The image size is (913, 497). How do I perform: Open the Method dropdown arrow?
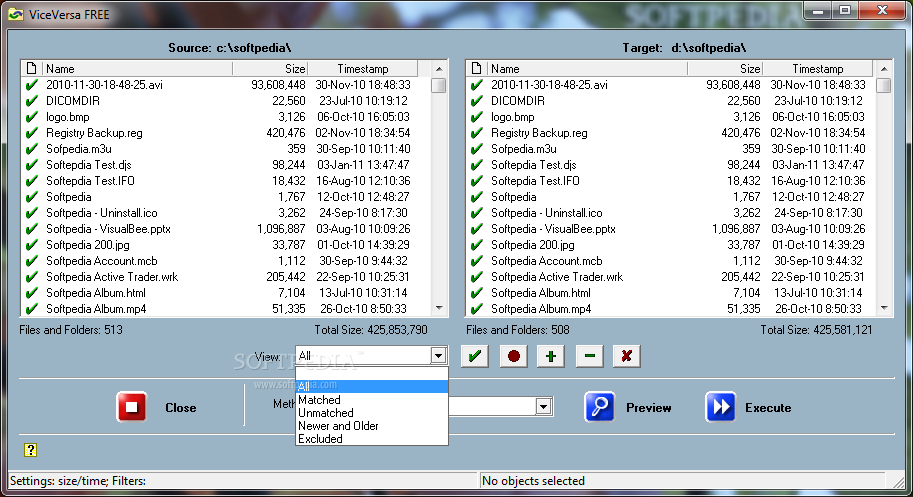(543, 406)
